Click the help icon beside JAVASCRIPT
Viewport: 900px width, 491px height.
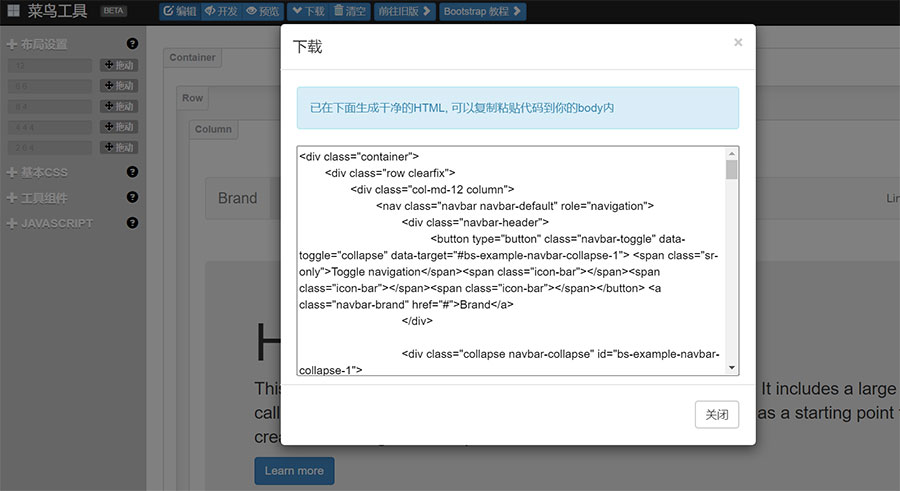click(132, 223)
